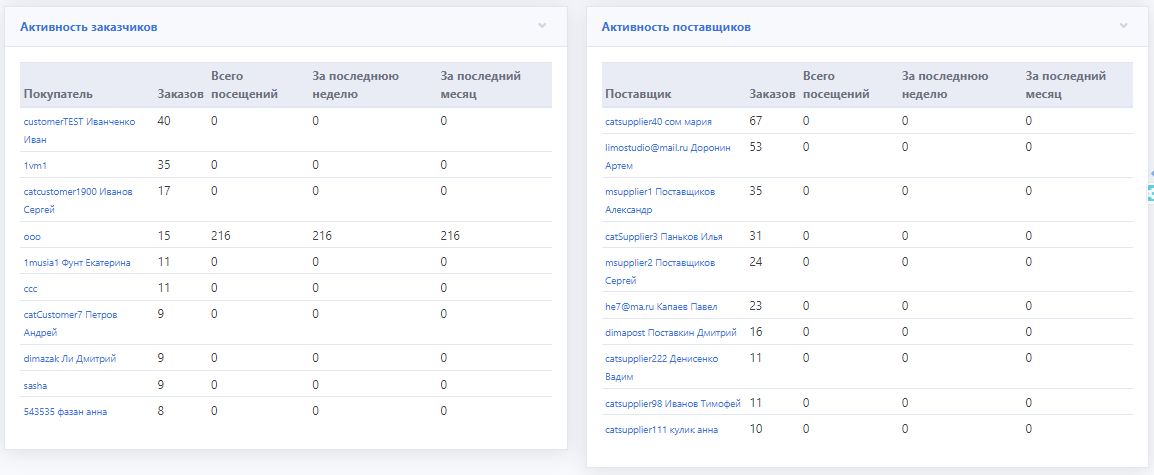This screenshot has height=475, width=1154.
Task: Open 1musia1 Фунт Екатерина buyer
Action: click(x=77, y=262)
